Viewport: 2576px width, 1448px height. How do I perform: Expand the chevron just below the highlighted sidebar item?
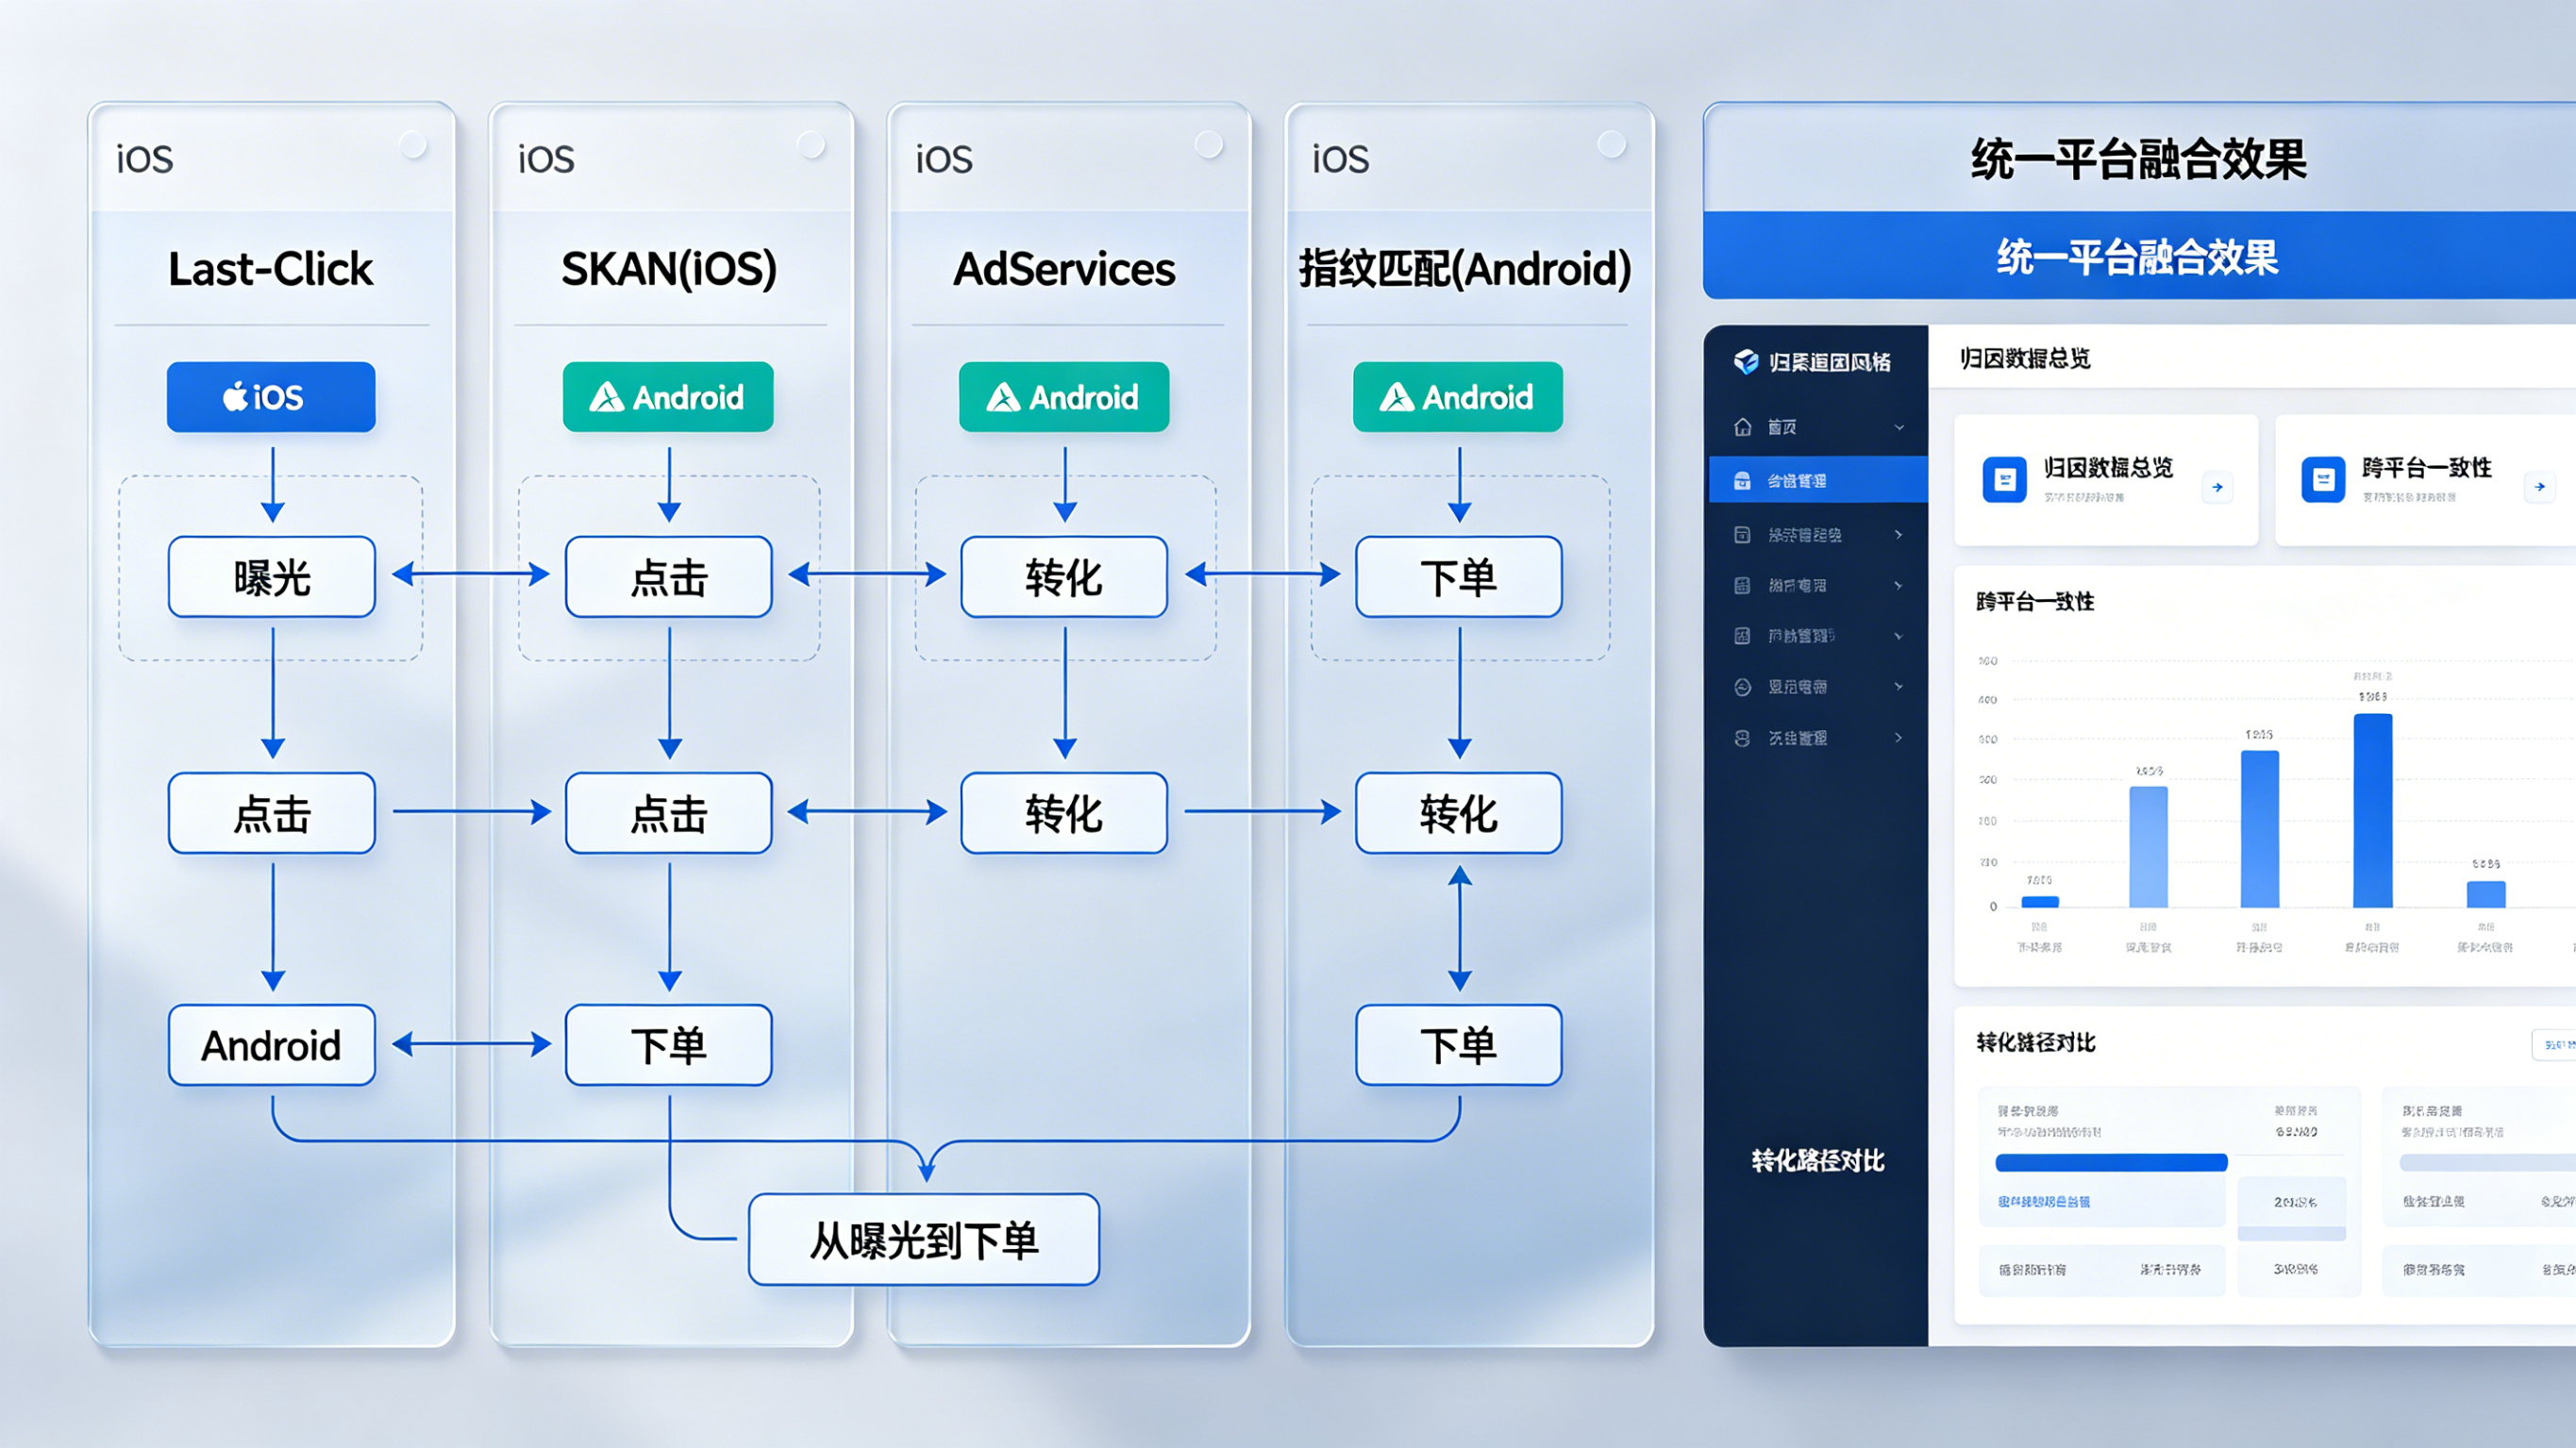[1899, 534]
